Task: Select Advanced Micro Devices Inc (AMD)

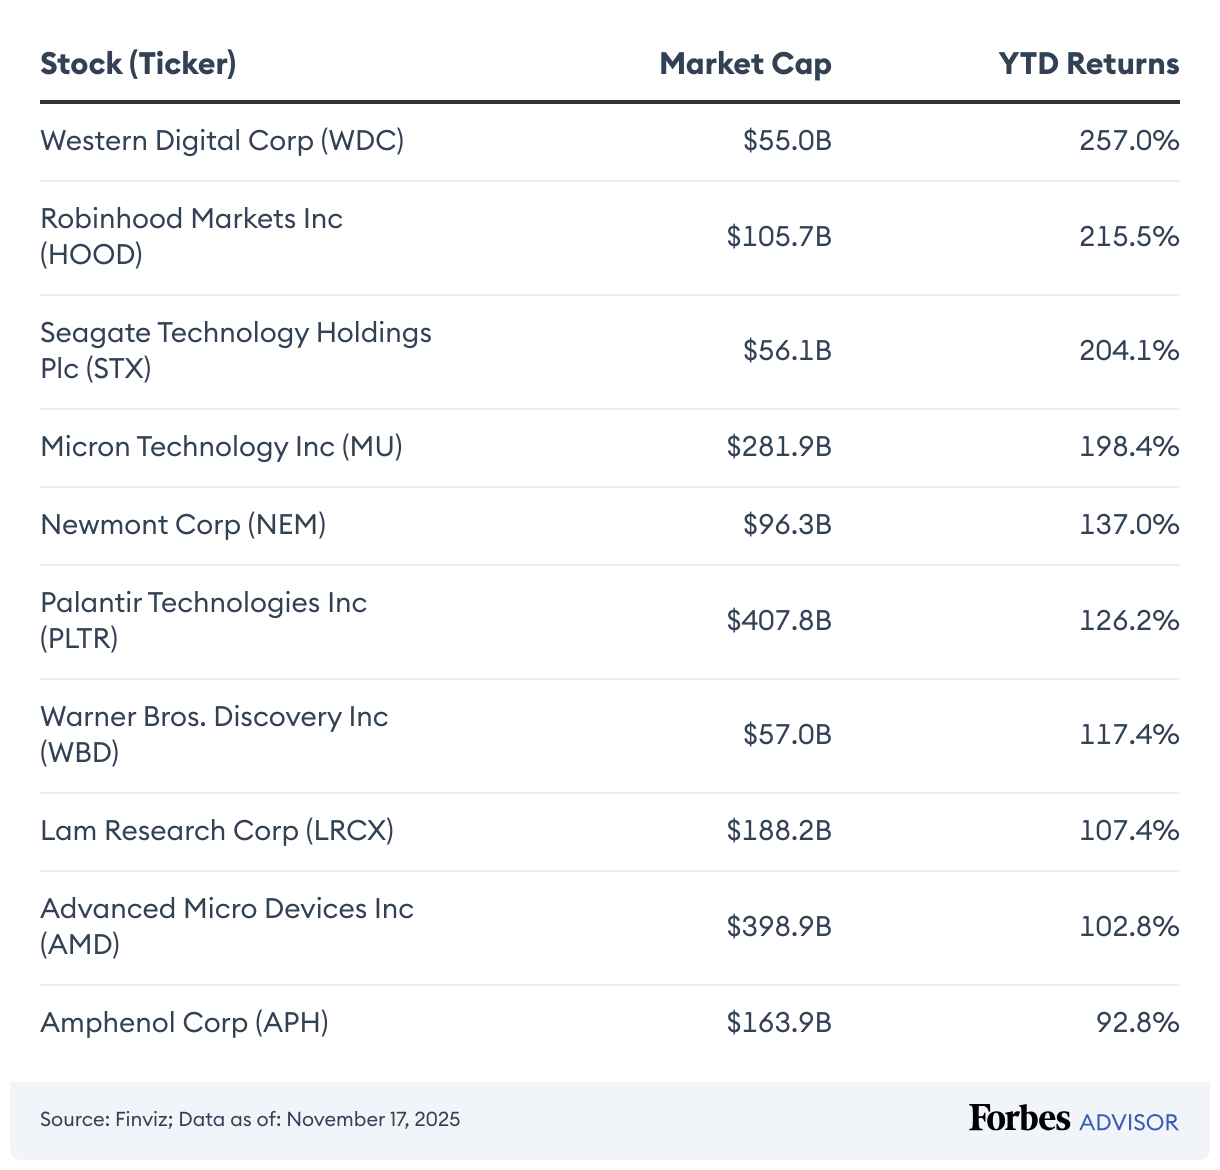Action: click(227, 927)
